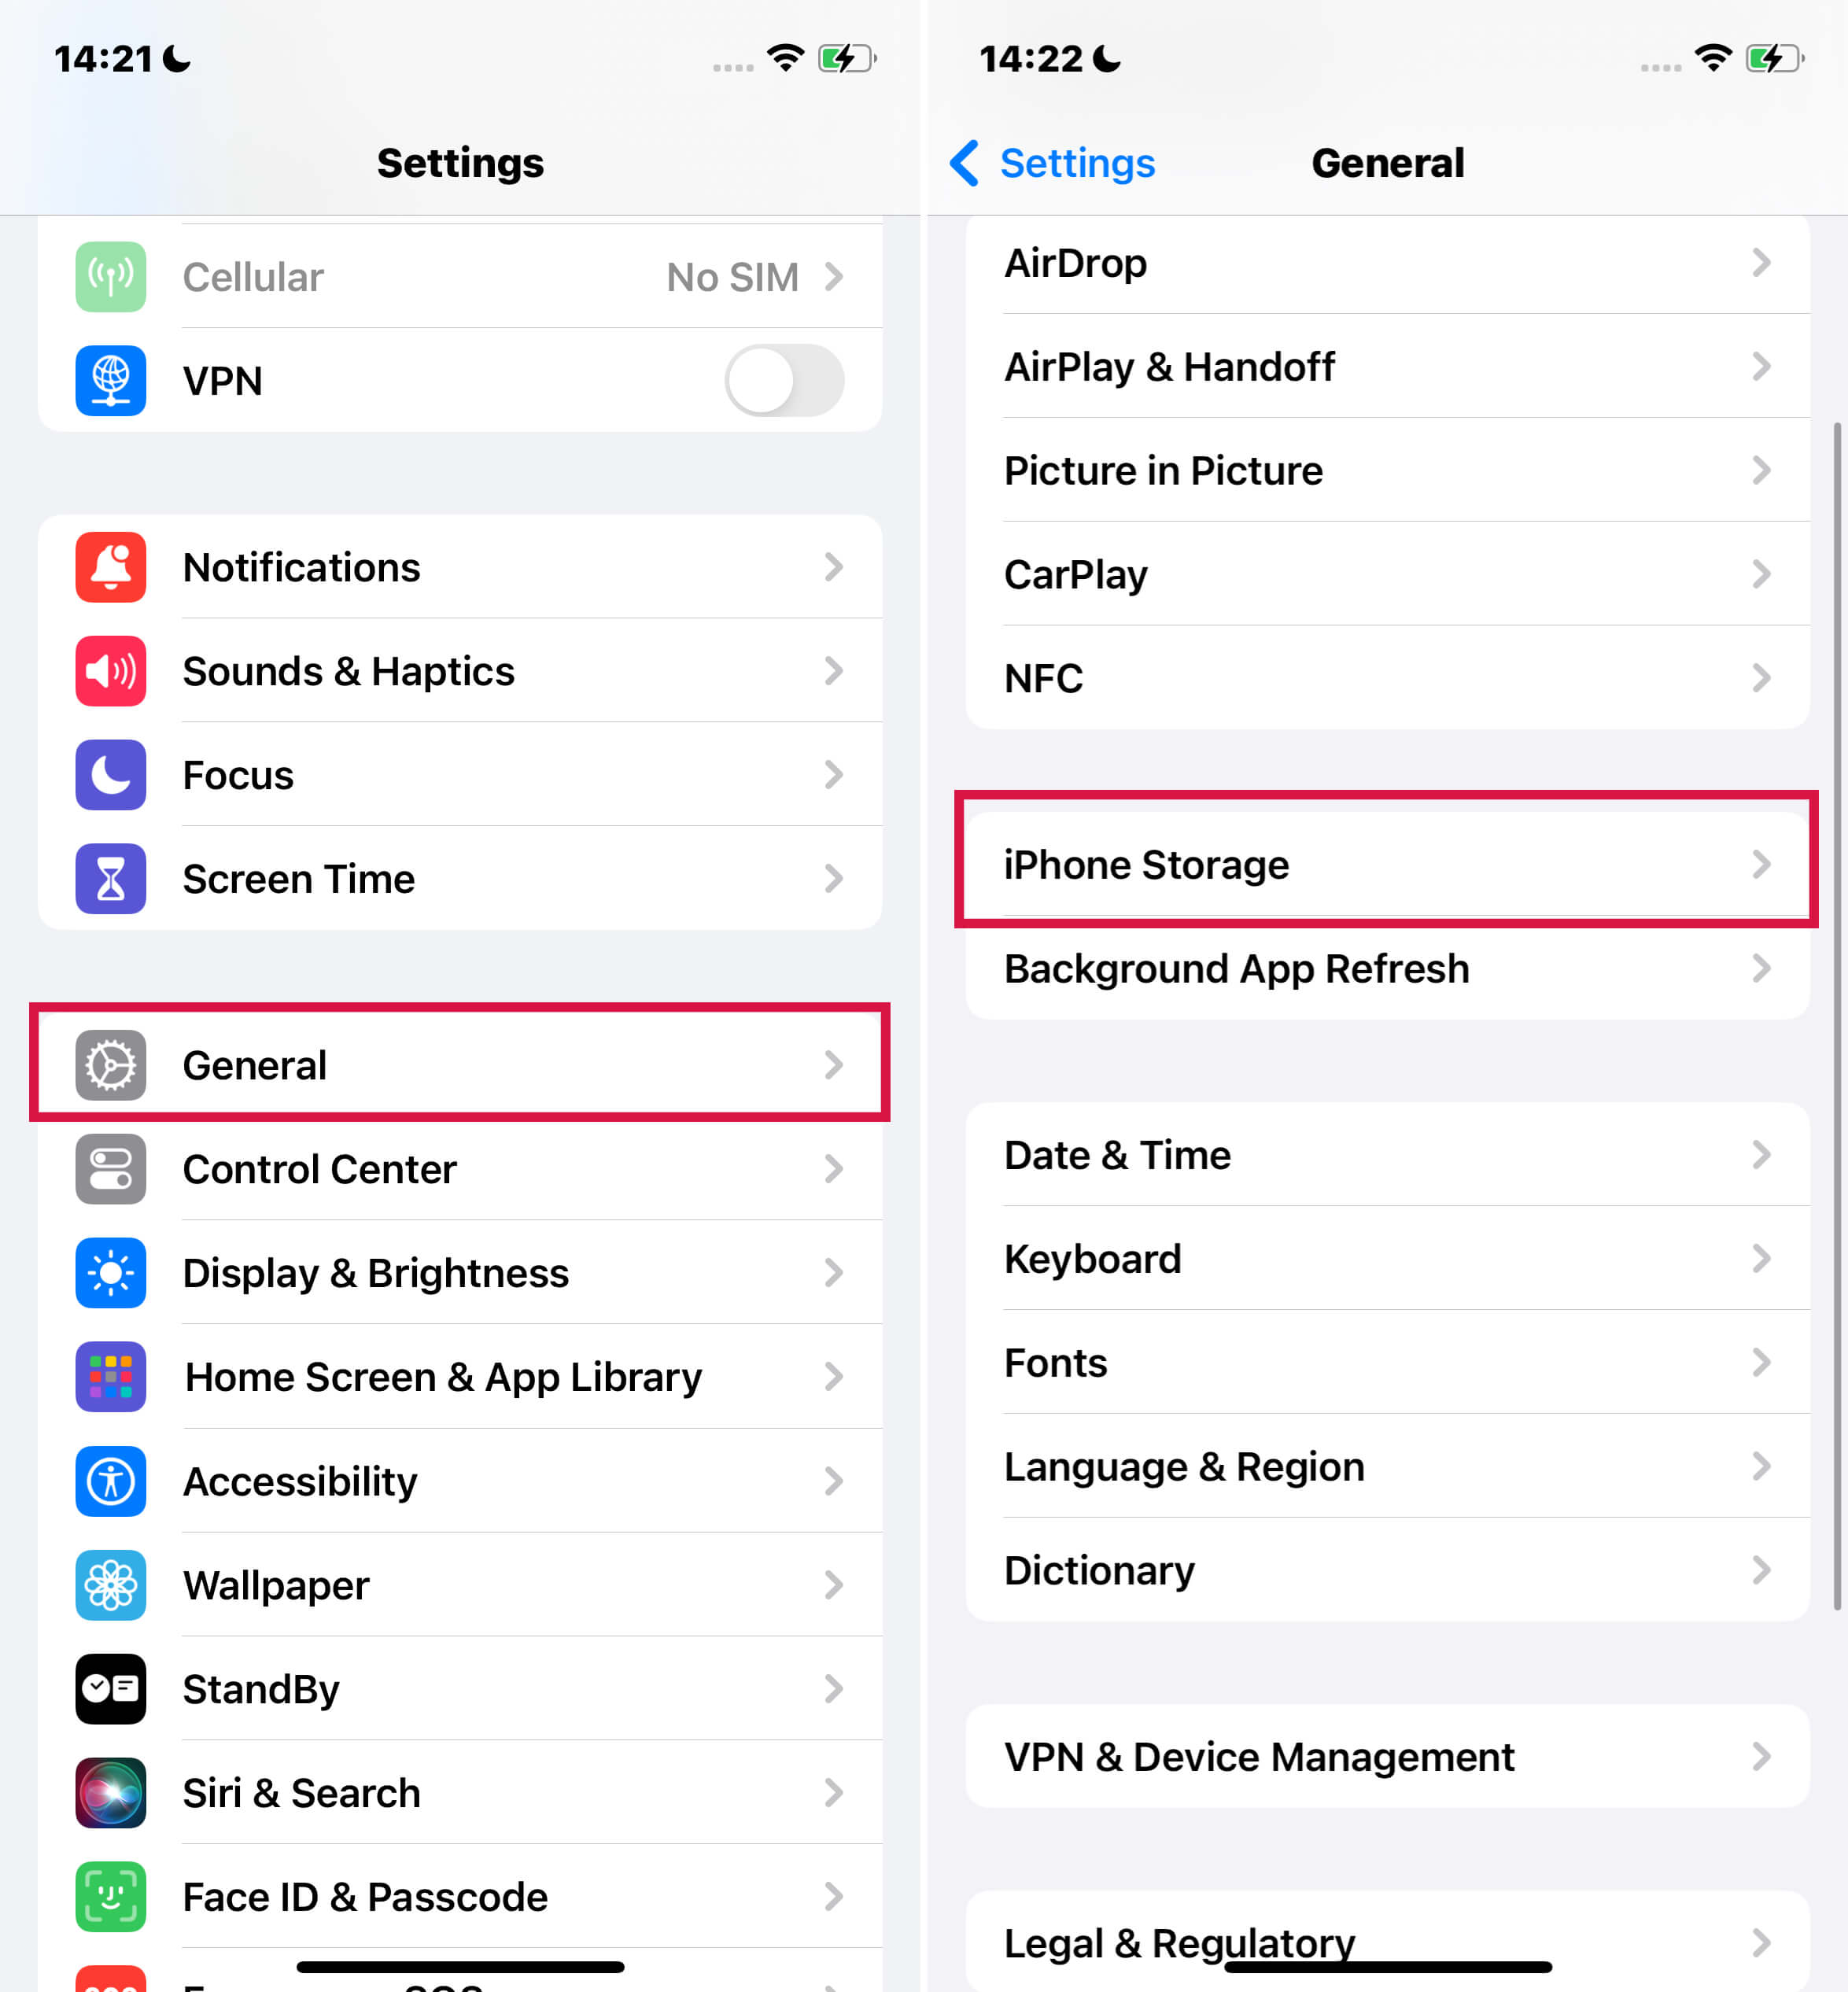
Task: Select Language & Region option
Action: click(x=1386, y=1466)
